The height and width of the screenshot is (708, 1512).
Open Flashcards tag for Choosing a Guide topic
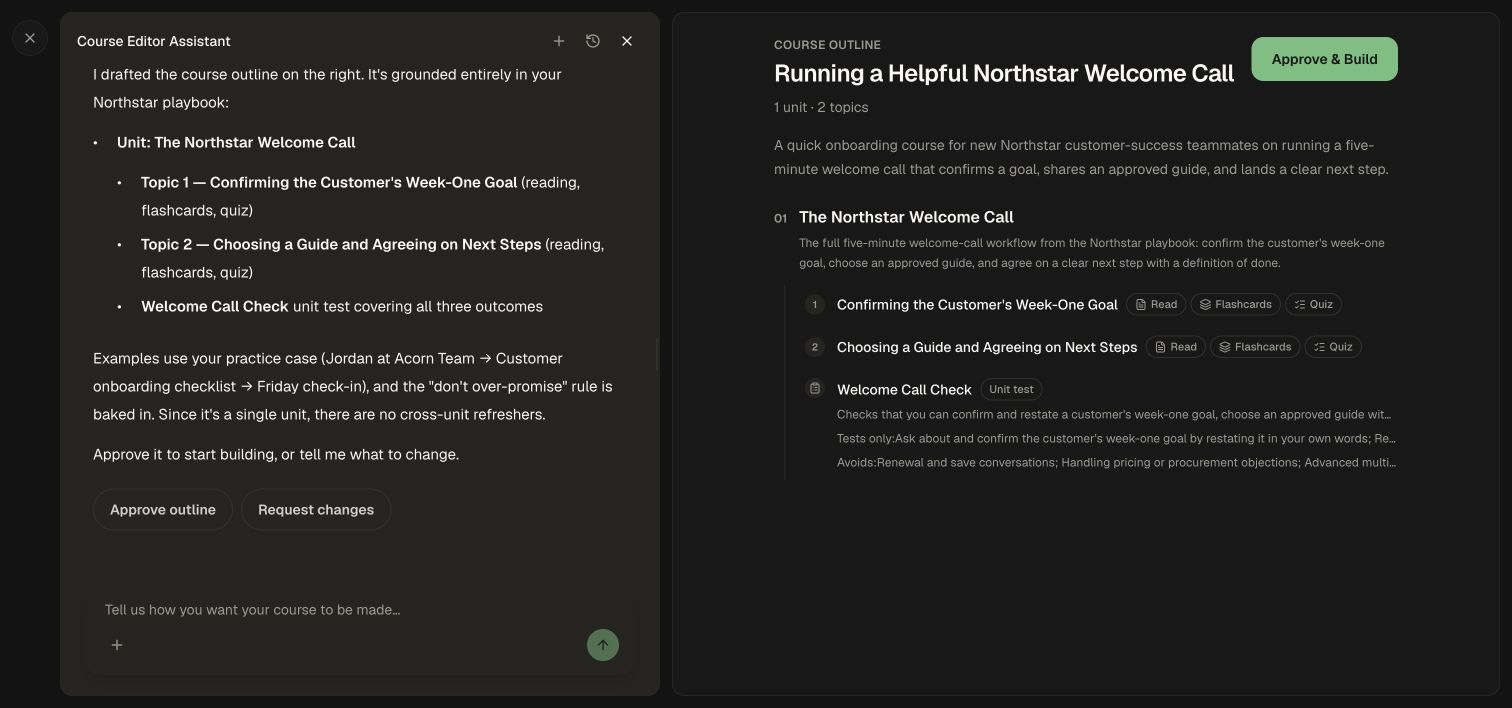click(1255, 347)
